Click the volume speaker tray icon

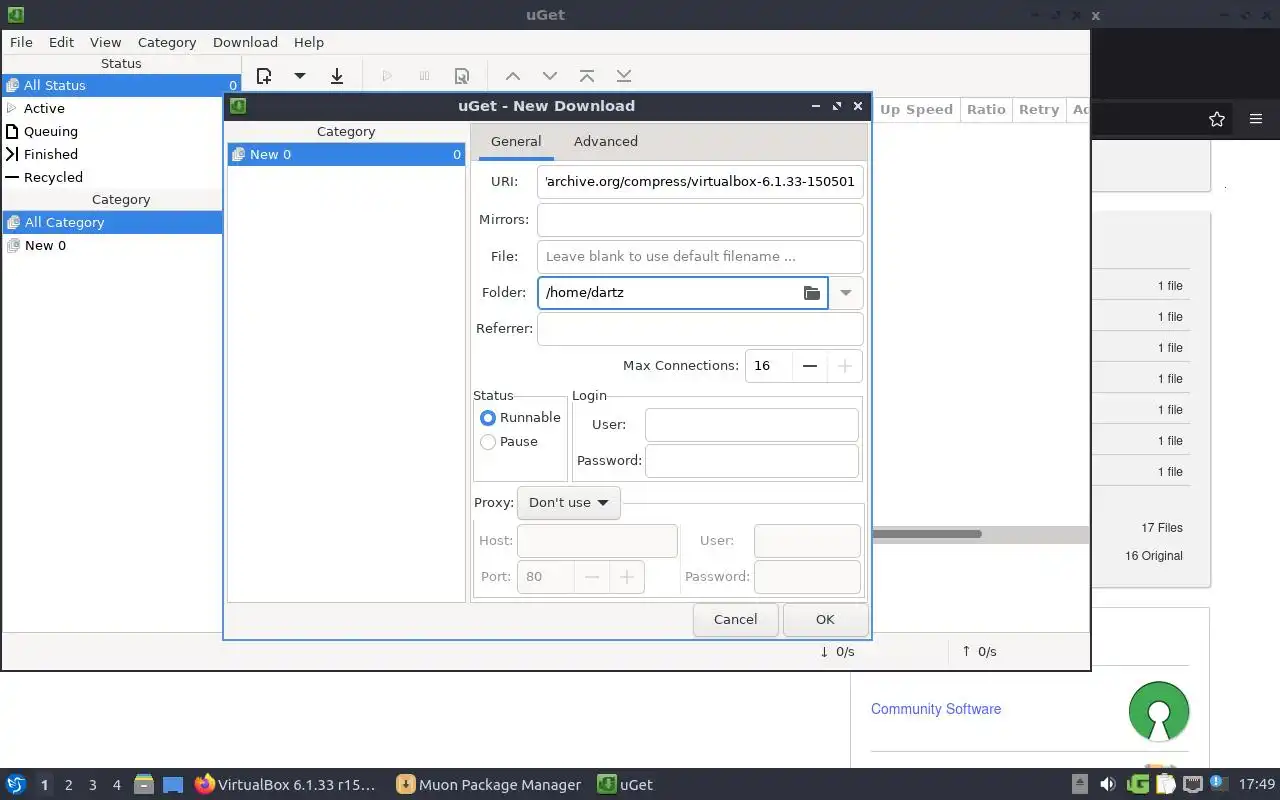[x=1108, y=784]
